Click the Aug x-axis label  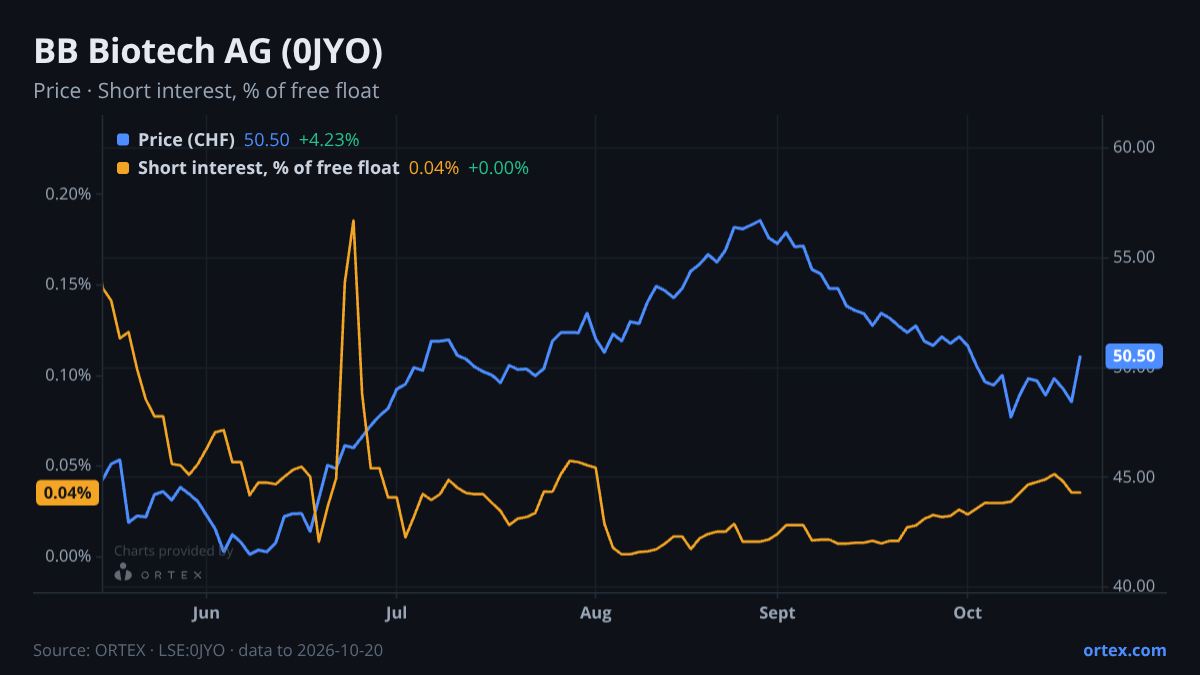tap(595, 613)
